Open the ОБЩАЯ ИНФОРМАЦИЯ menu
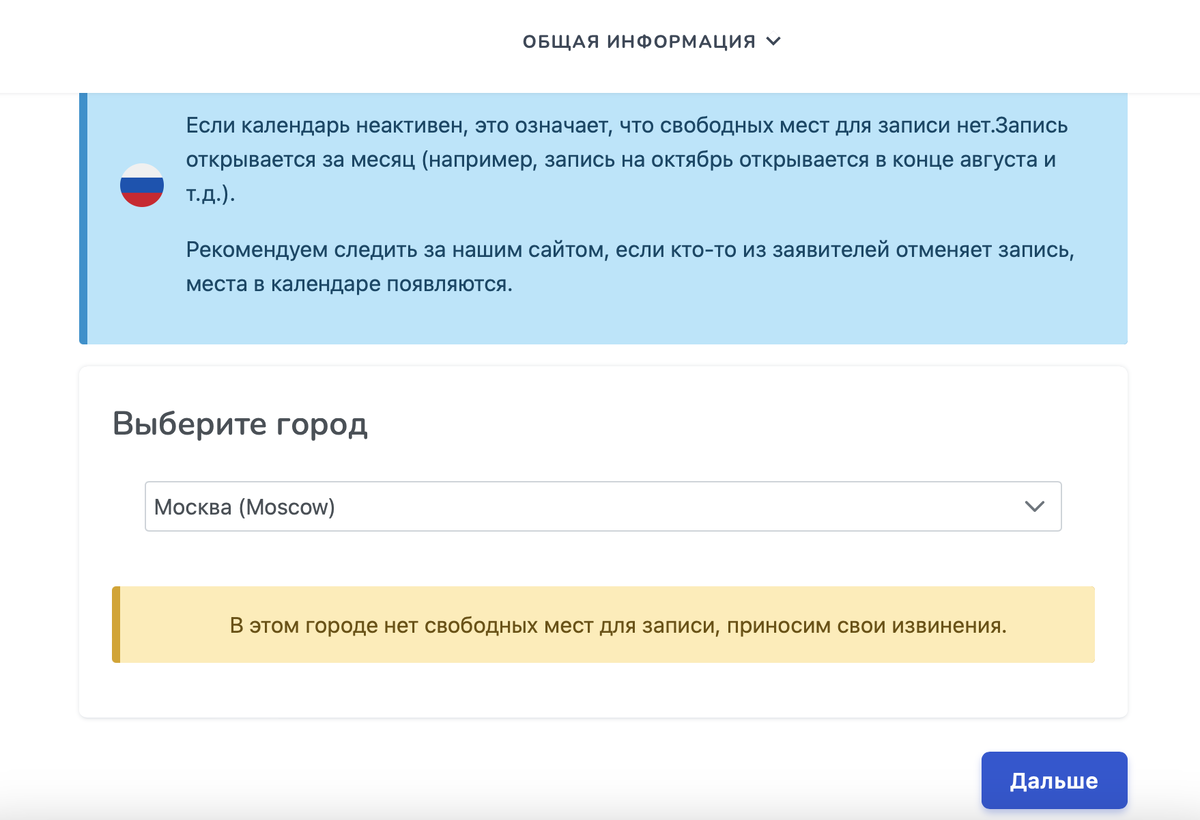The width and height of the screenshot is (1200, 820). pos(650,41)
